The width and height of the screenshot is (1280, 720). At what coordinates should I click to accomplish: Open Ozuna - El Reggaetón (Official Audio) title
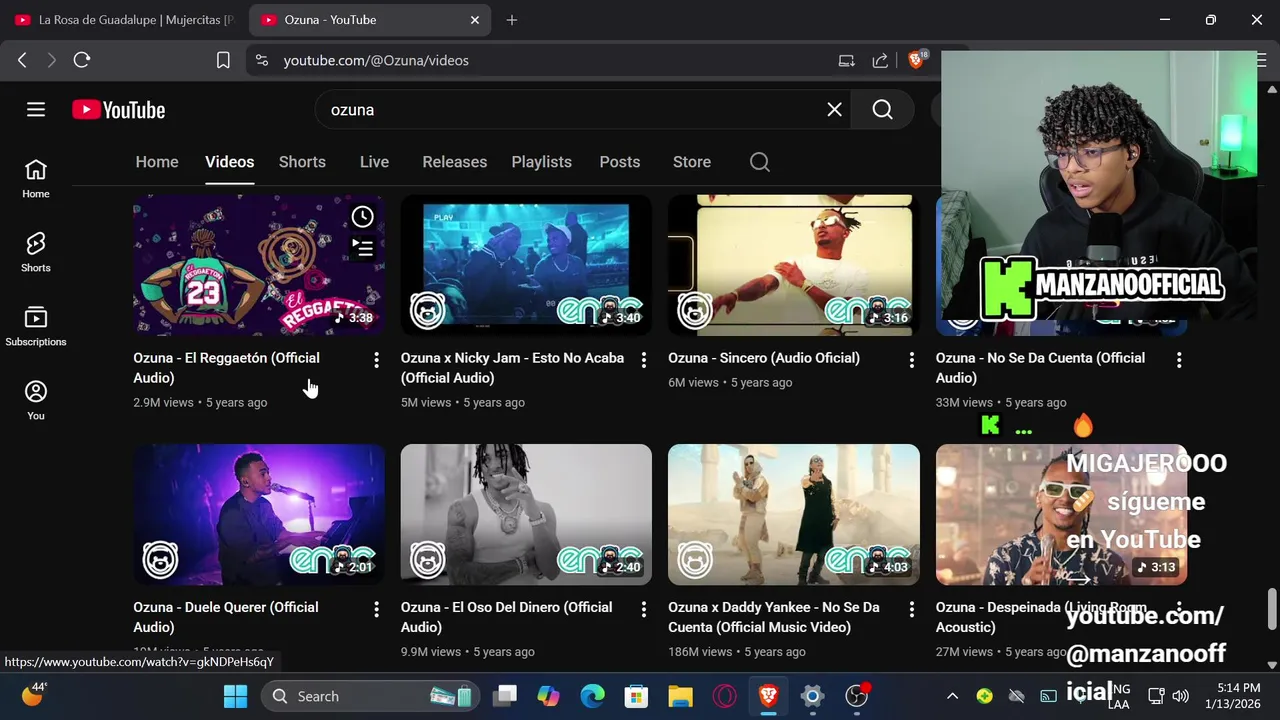coord(226,368)
